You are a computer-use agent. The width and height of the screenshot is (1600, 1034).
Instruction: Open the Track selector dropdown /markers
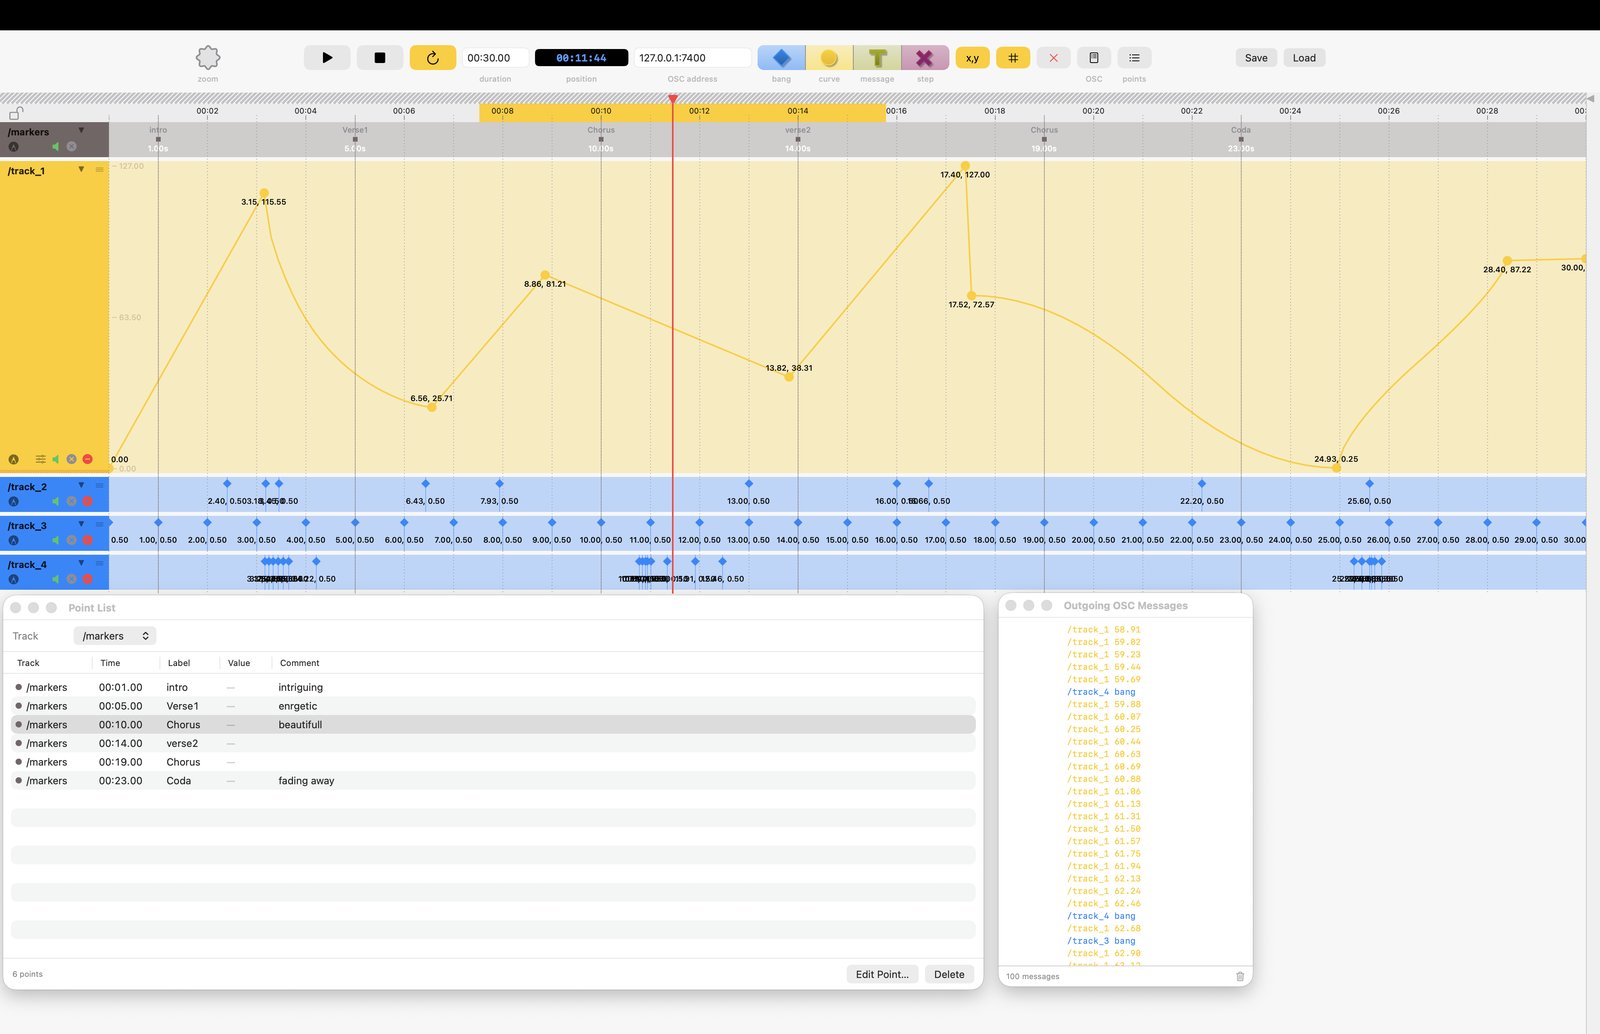(x=115, y=636)
